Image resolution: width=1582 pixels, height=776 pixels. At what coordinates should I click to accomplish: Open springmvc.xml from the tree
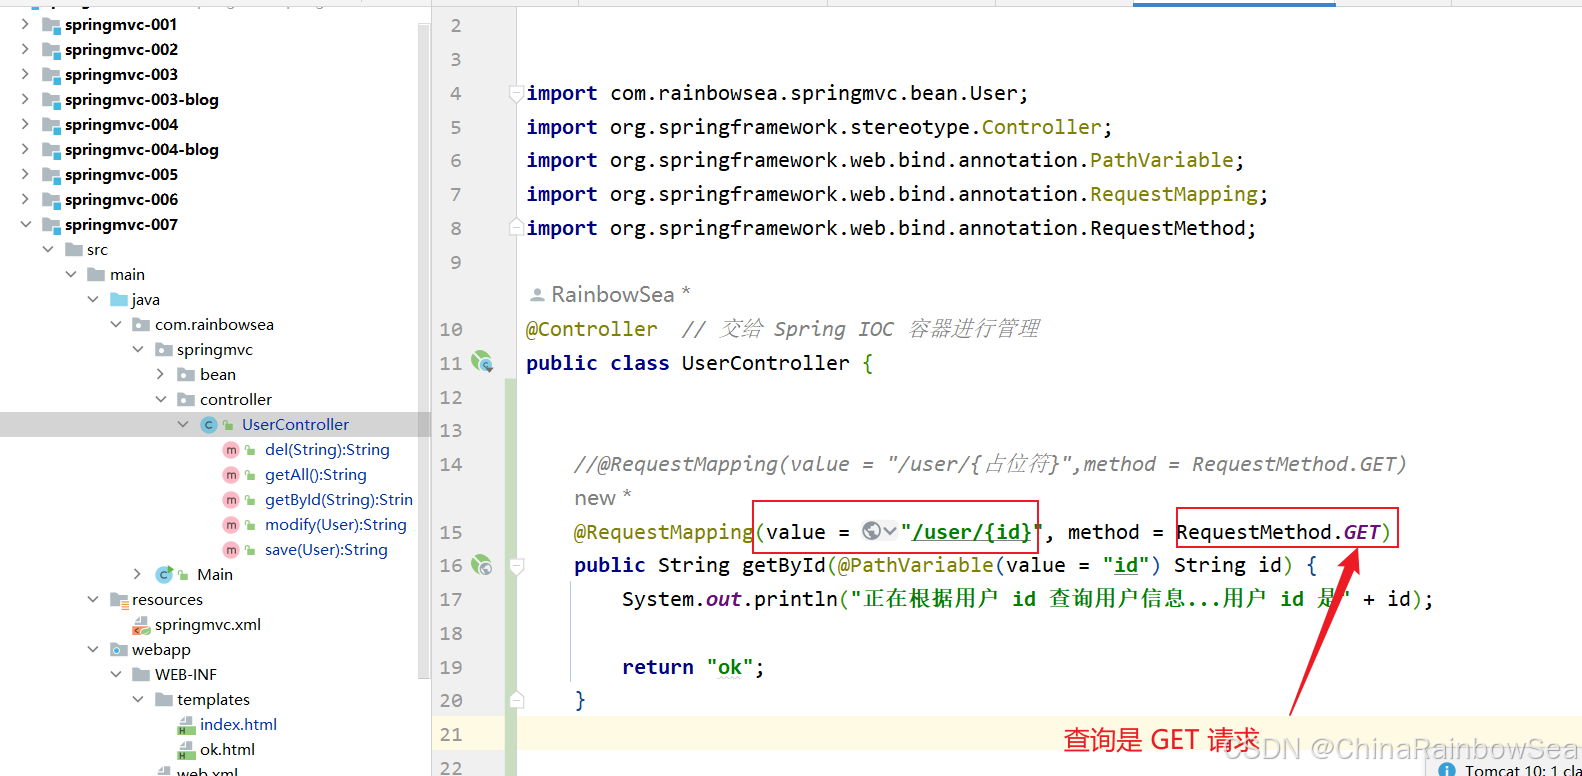[208, 625]
